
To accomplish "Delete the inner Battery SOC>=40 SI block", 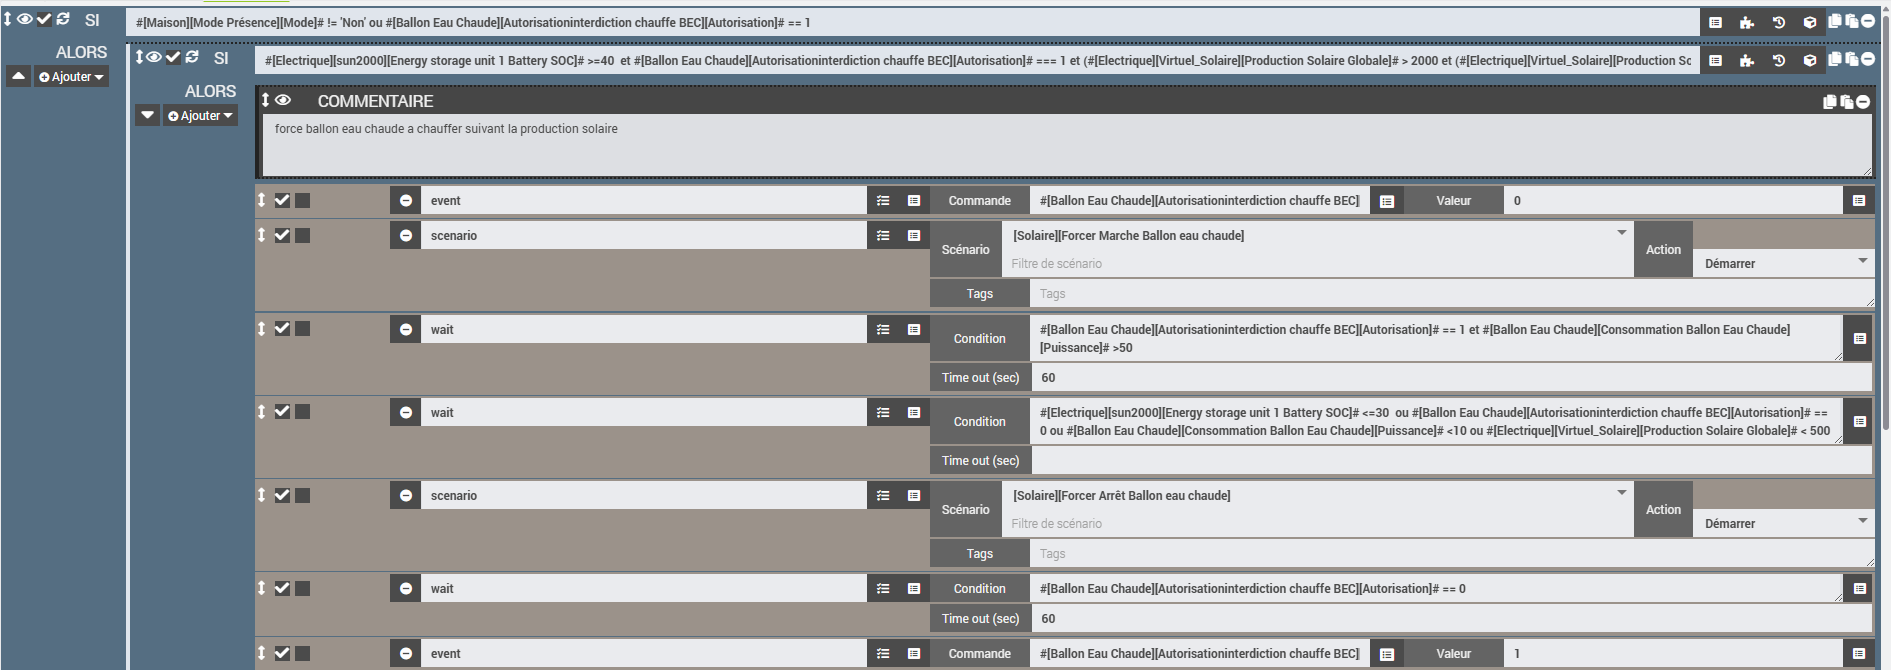I will point(1867,59).
